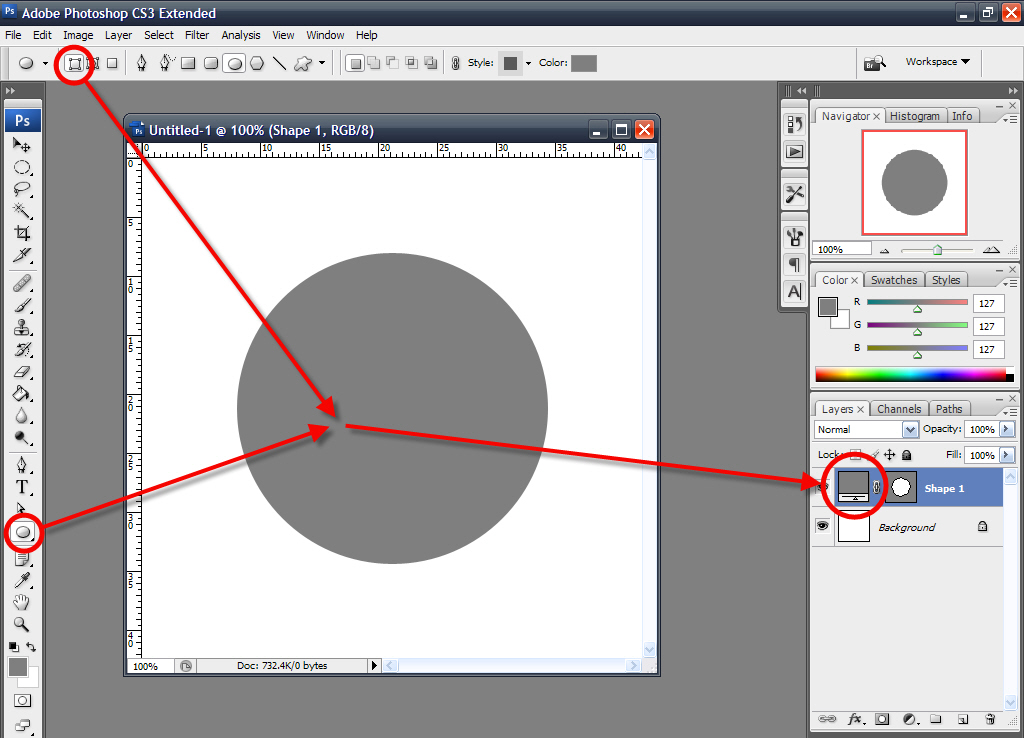
Task: Expand the Opacity slider arrow
Action: click(1006, 429)
